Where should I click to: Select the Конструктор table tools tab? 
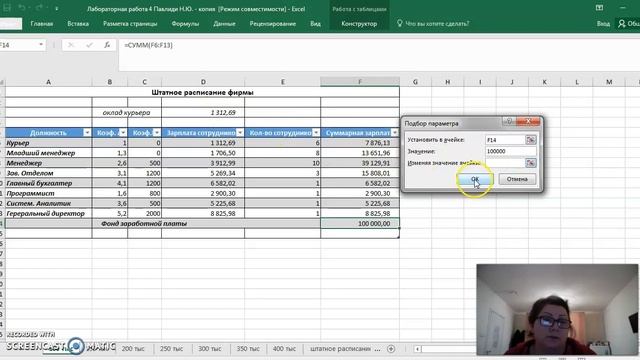pos(359,24)
